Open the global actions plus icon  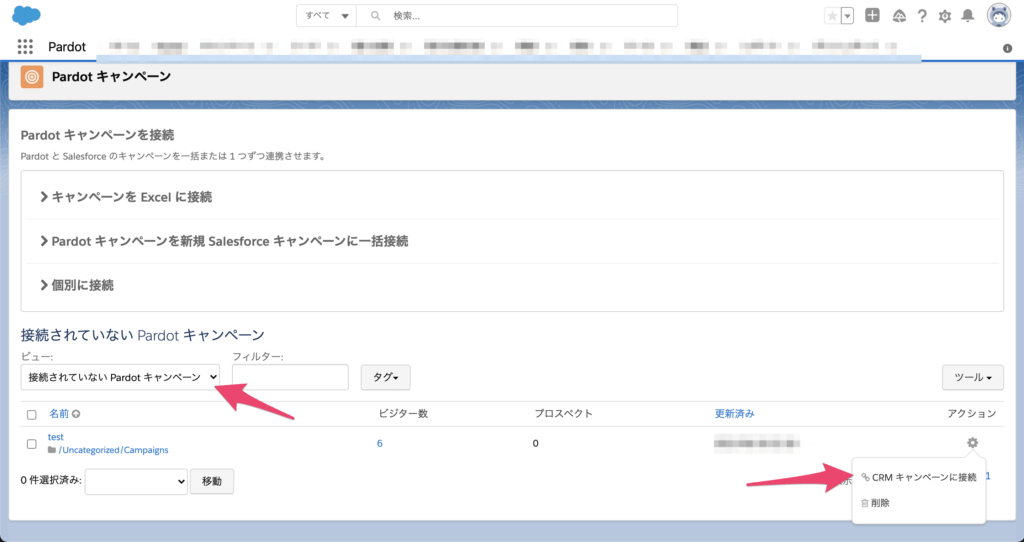point(872,16)
